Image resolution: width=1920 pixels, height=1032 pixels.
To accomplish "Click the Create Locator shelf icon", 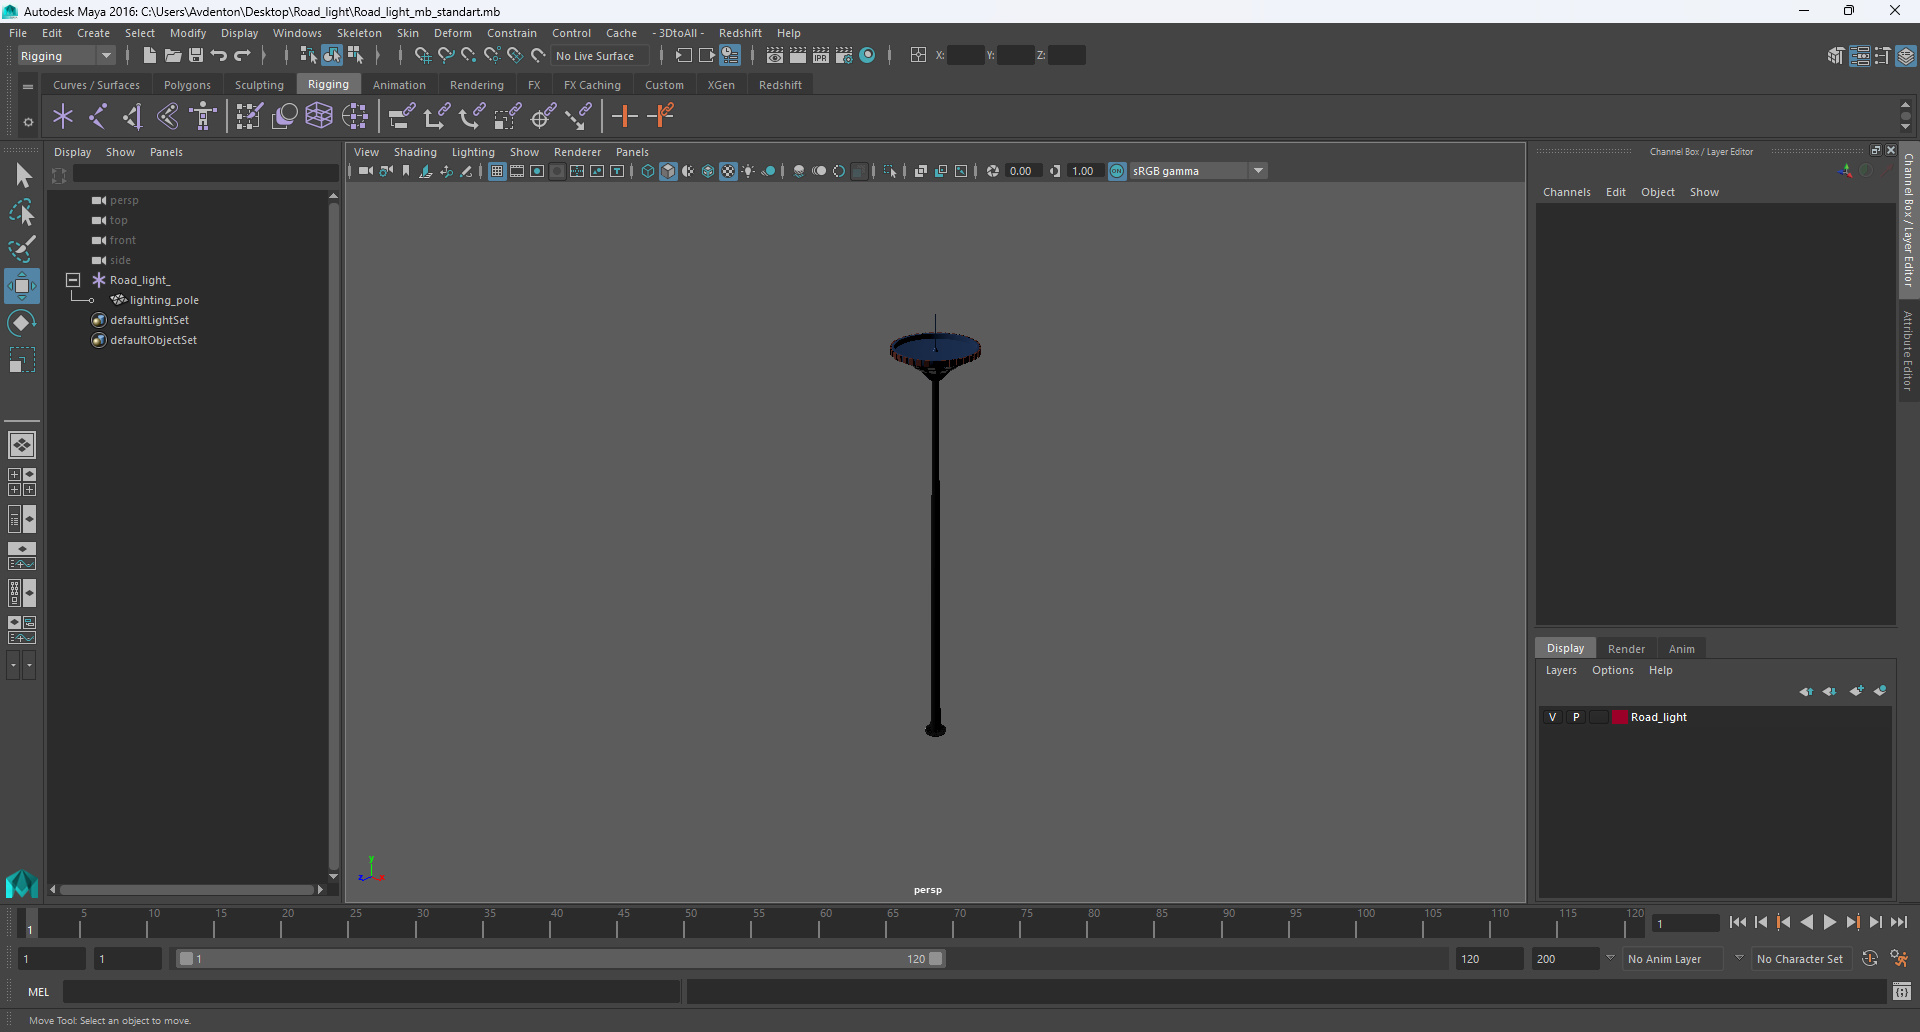I will pos(63,117).
